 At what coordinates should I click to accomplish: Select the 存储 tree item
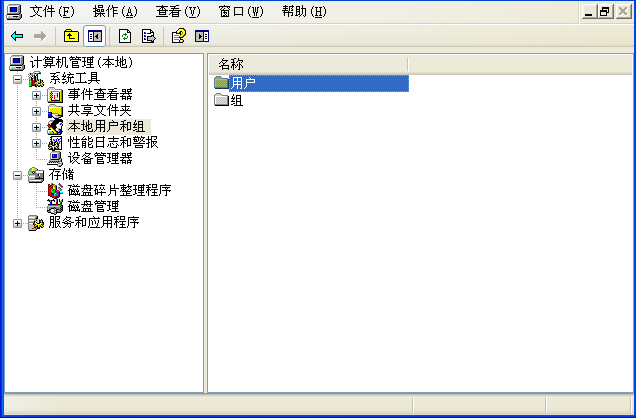click(61, 174)
